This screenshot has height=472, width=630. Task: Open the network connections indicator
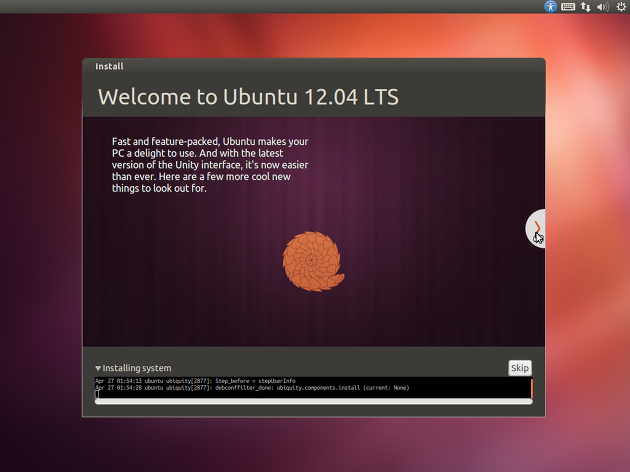585,6
